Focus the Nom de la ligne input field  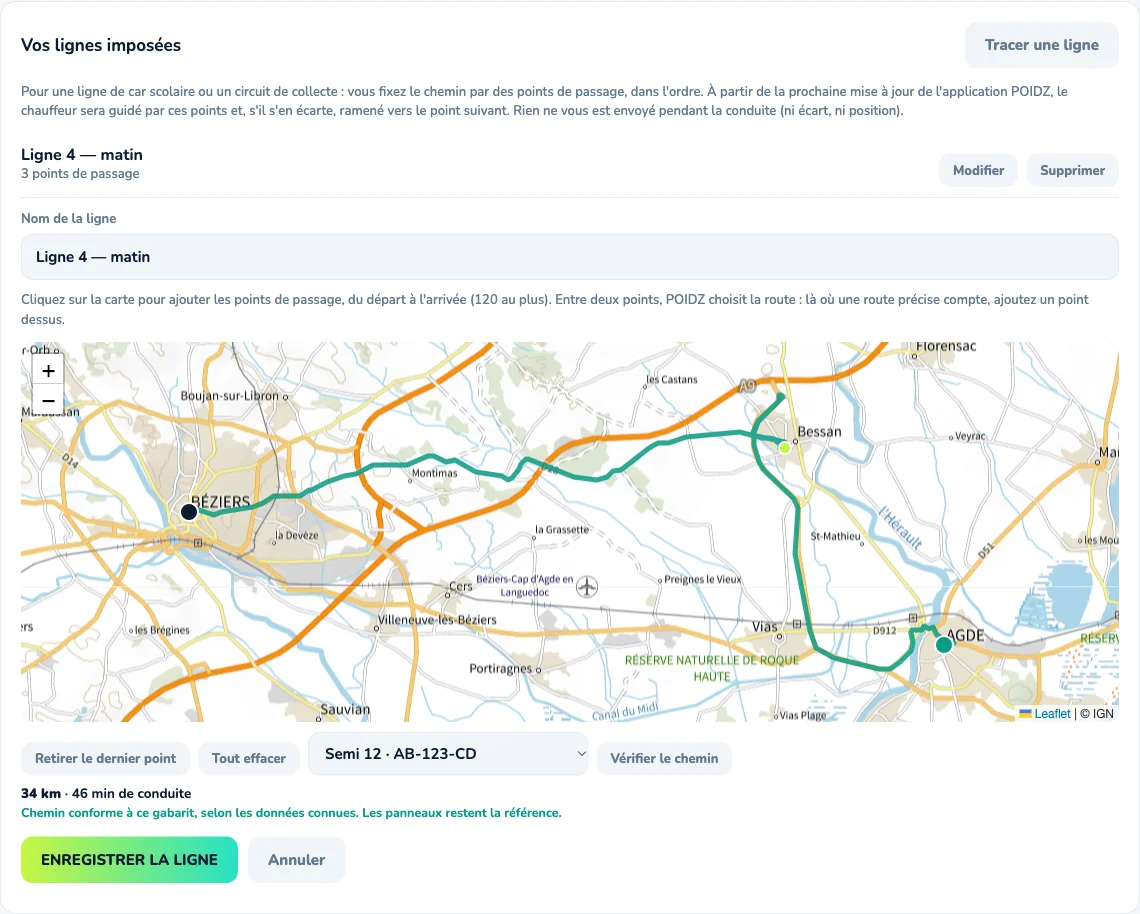(569, 257)
